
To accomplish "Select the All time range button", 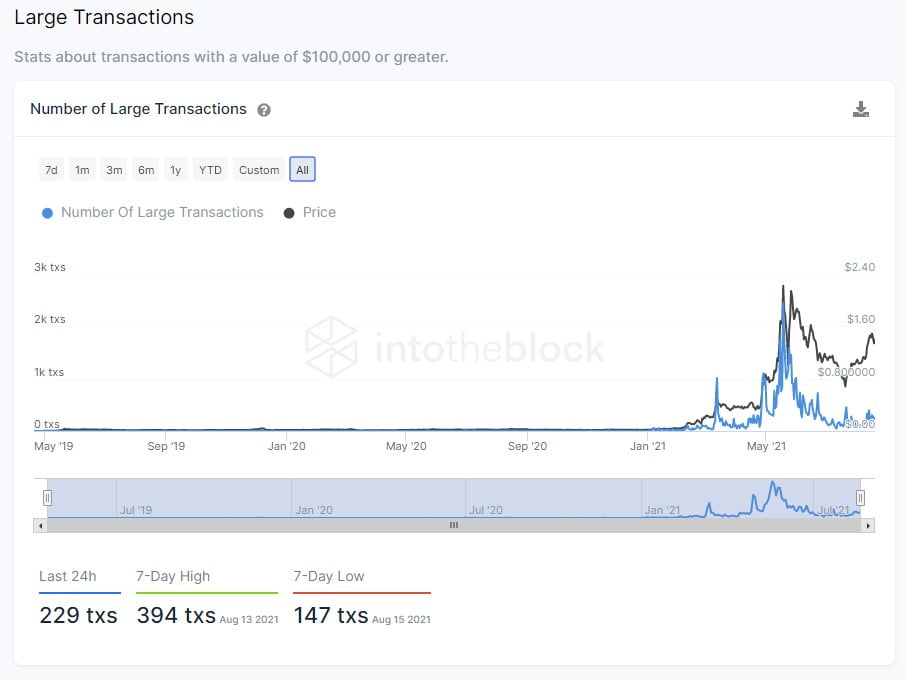I will [x=302, y=170].
